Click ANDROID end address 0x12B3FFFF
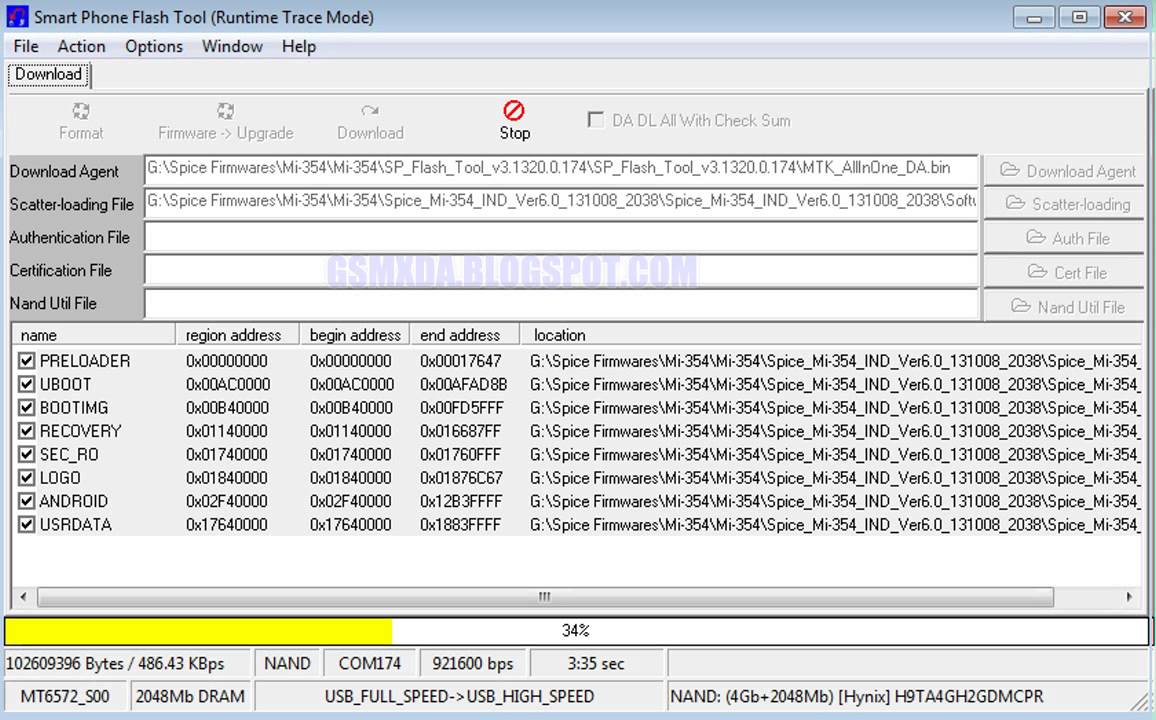This screenshot has height=720, width=1156. [x=462, y=501]
